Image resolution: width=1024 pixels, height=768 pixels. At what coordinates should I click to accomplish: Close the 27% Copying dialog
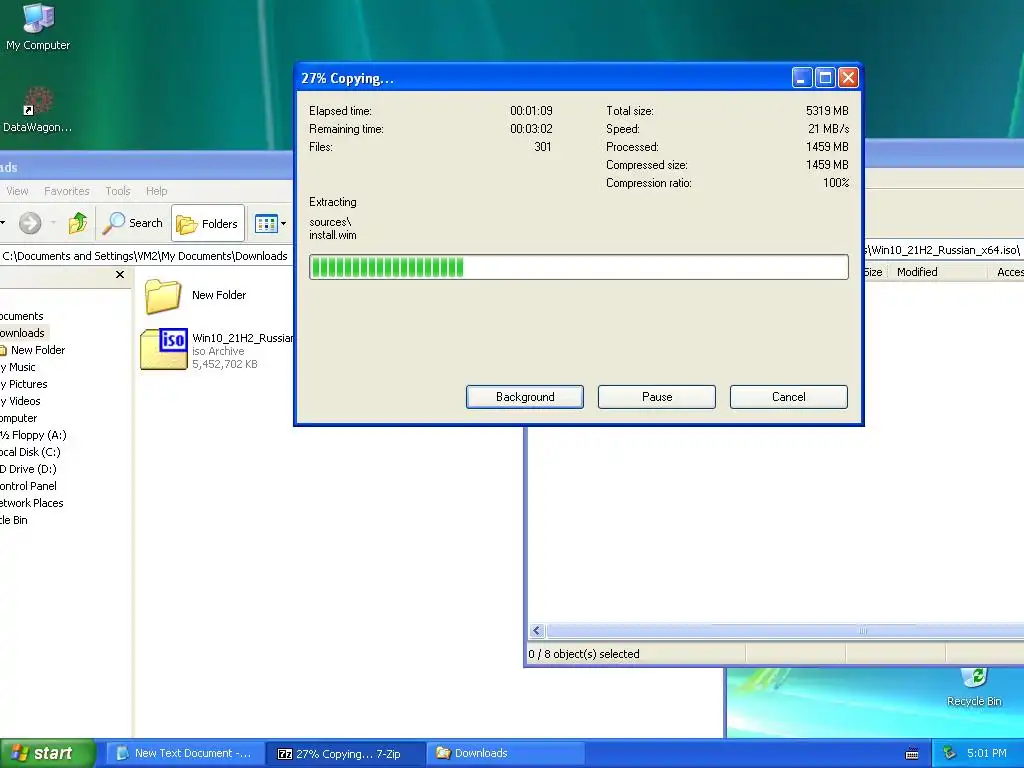pyautogui.click(x=848, y=78)
